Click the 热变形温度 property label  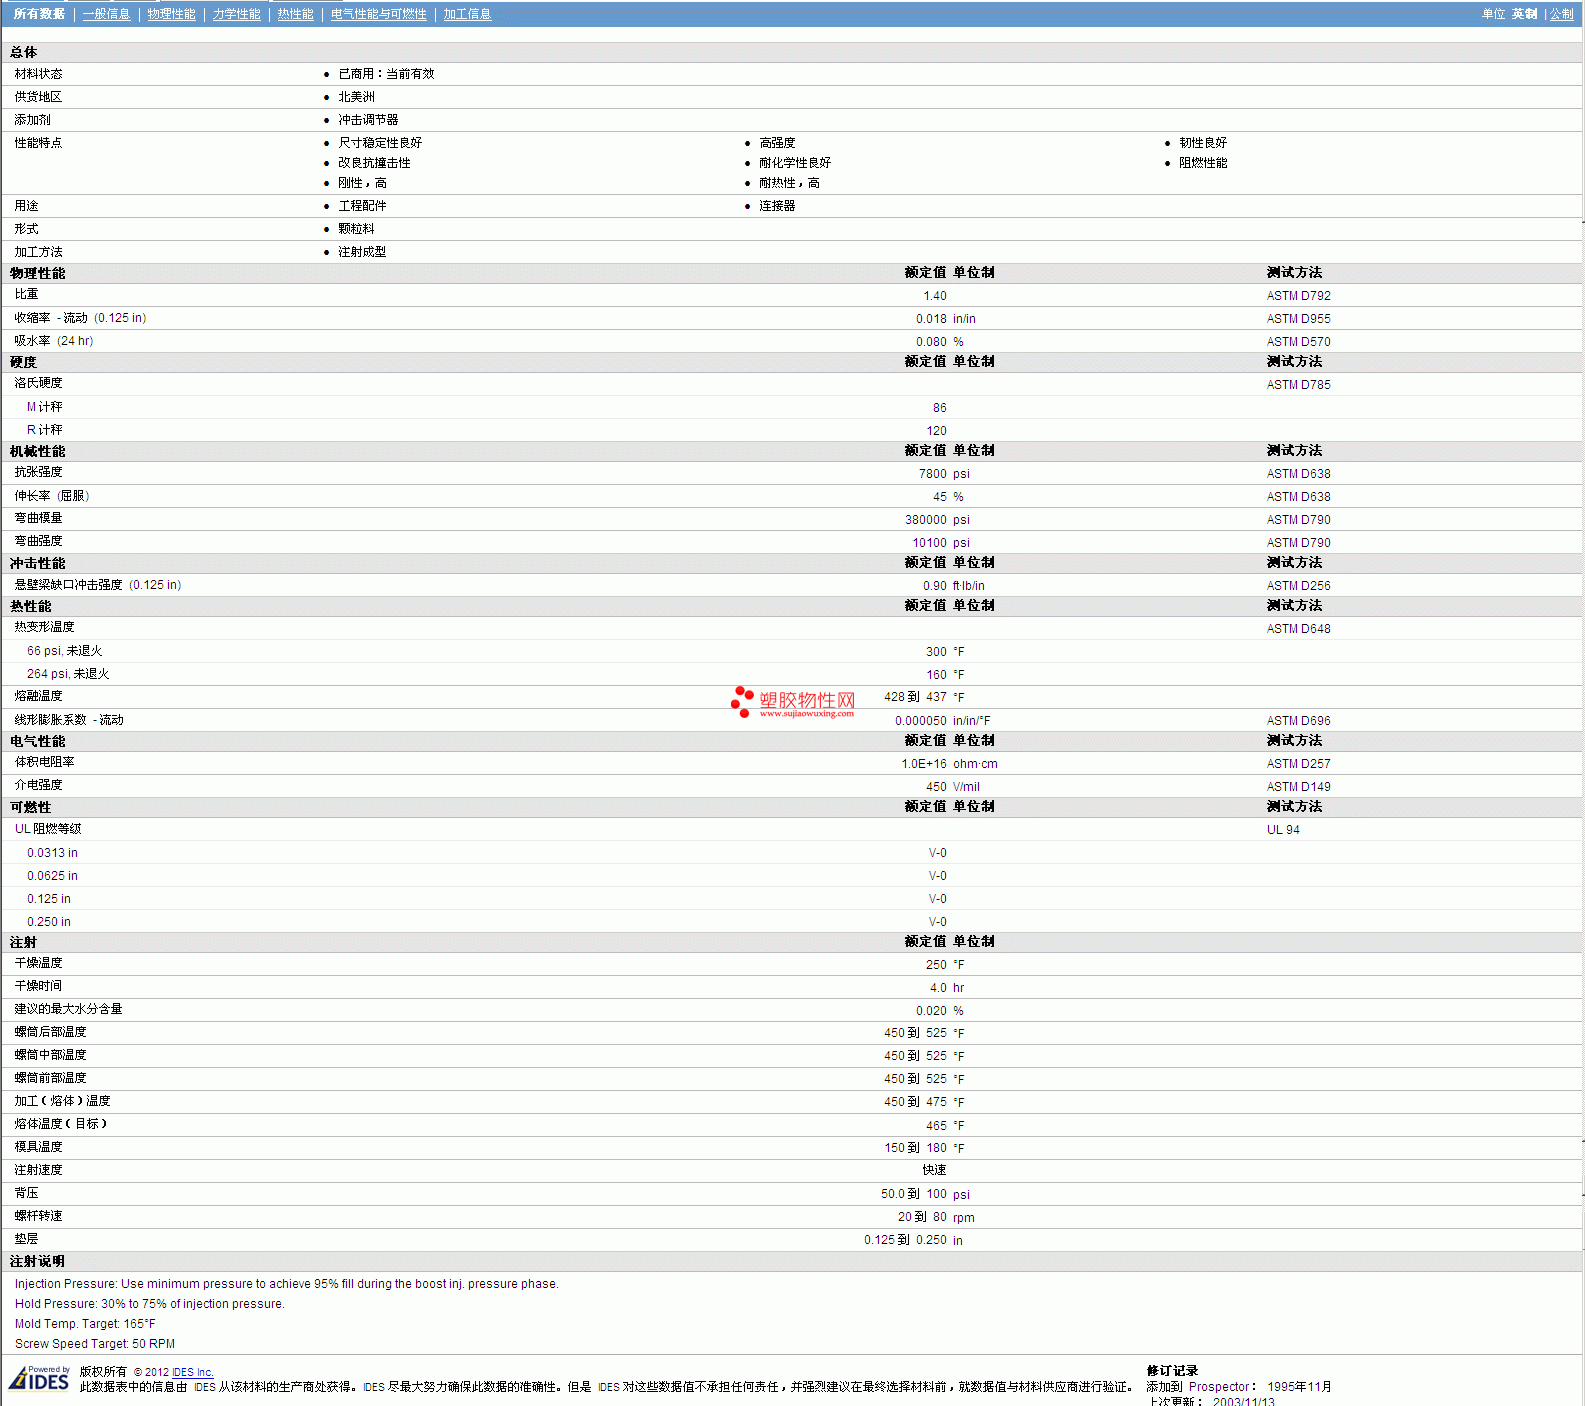pyautogui.click(x=44, y=627)
